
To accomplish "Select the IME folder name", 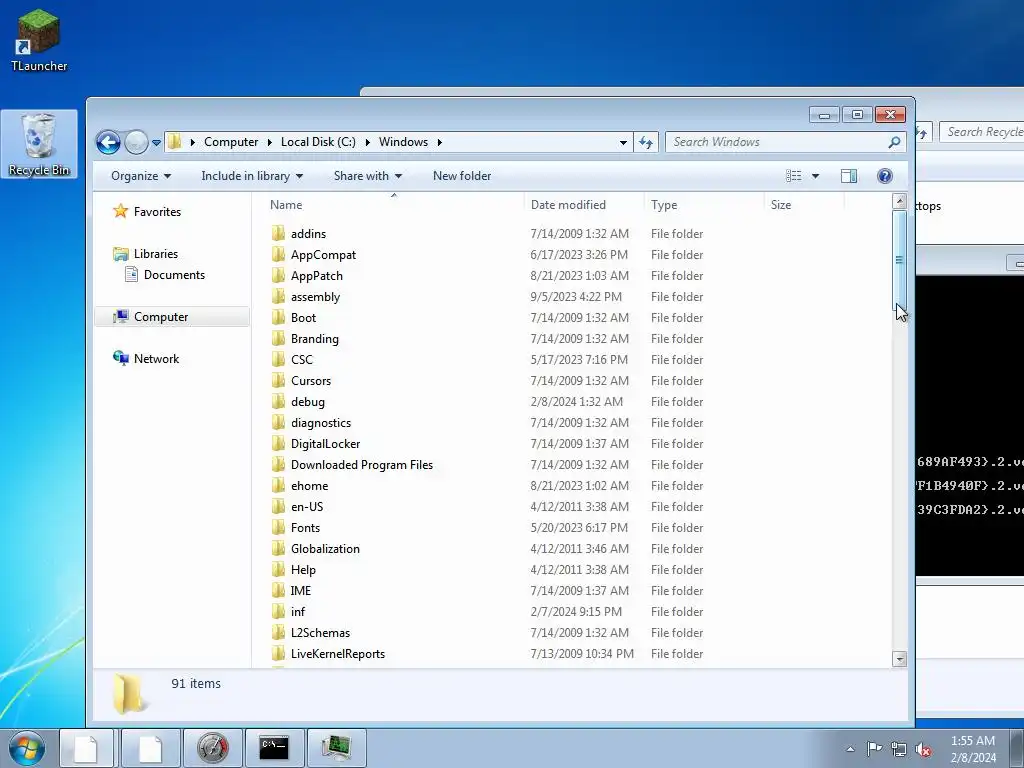I will (300, 590).
